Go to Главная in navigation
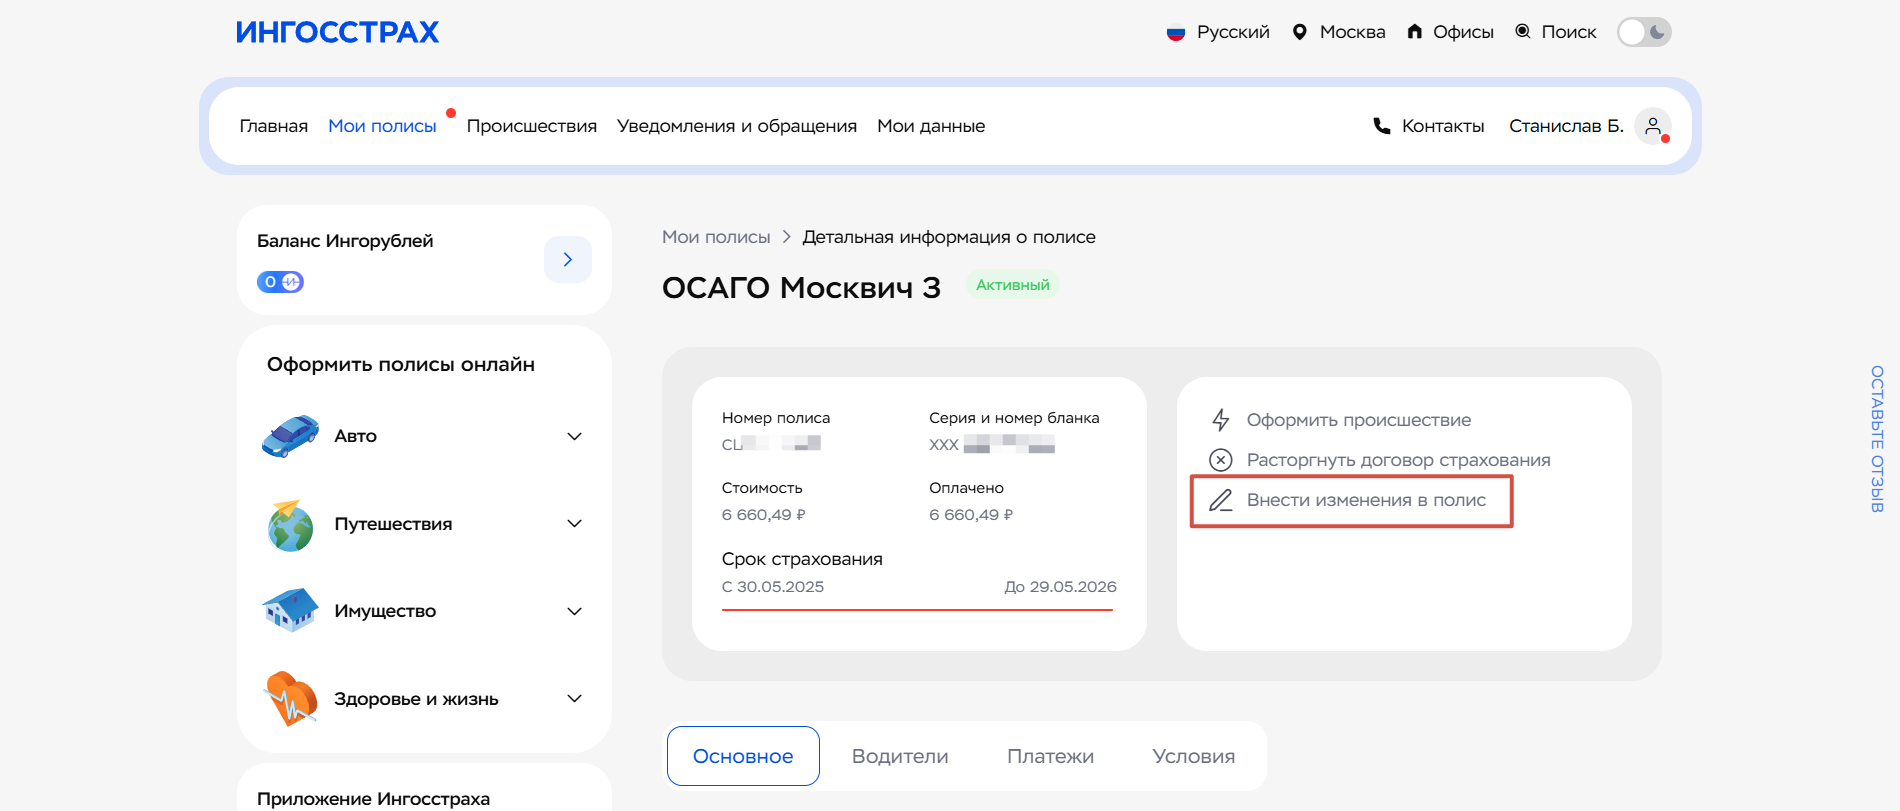 click(274, 126)
